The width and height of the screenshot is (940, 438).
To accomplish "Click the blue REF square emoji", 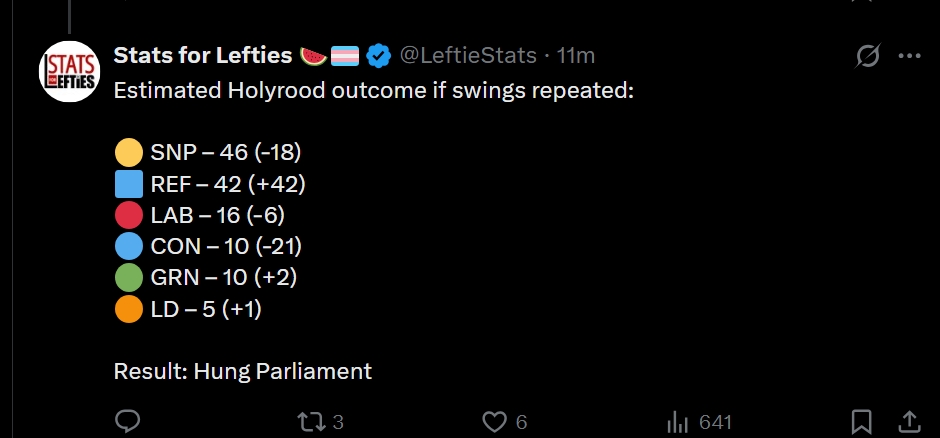I will click(x=128, y=183).
